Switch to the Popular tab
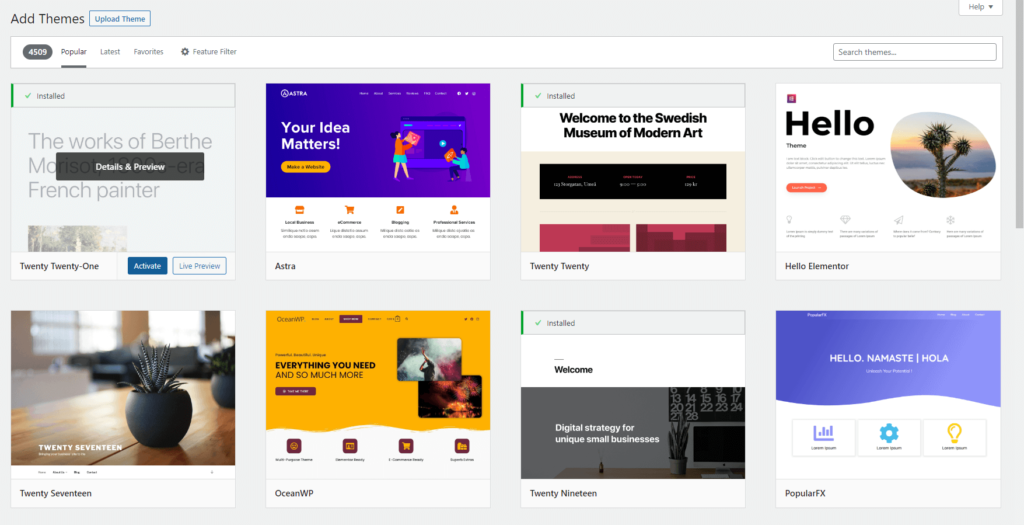Image resolution: width=1024 pixels, height=525 pixels. (74, 52)
